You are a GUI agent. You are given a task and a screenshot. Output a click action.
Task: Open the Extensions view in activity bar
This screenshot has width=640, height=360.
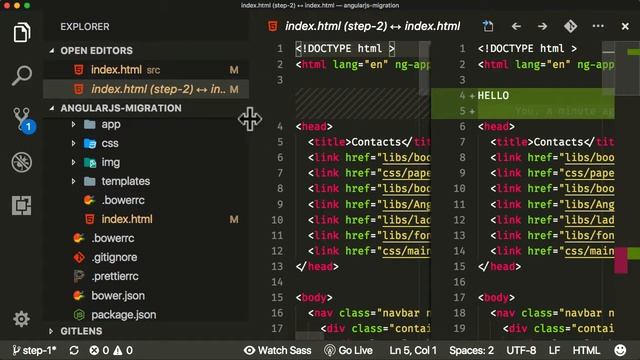coord(22,205)
